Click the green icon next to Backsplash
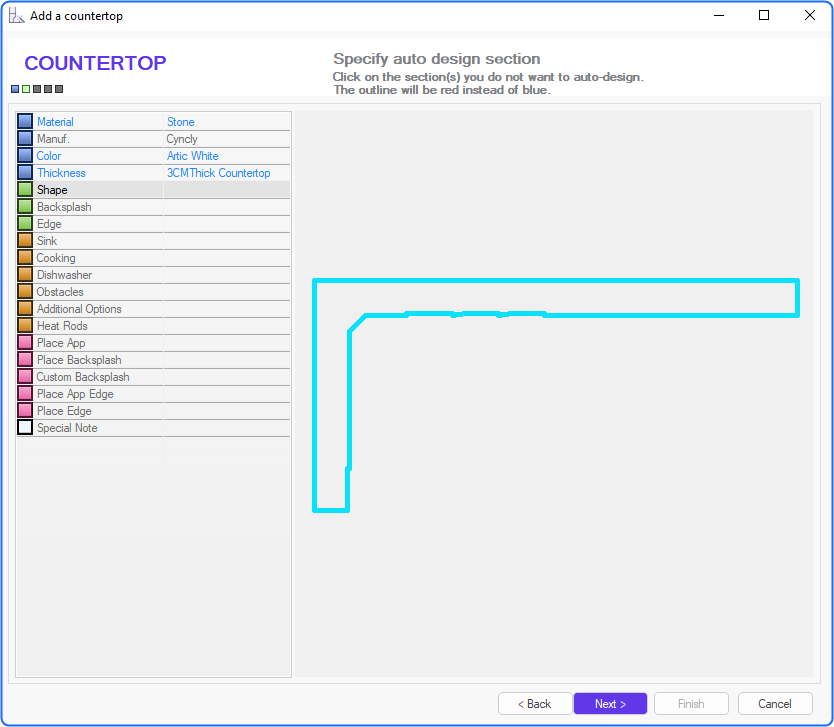Screen dimensions: 834x727 pyautogui.click(x=25, y=207)
